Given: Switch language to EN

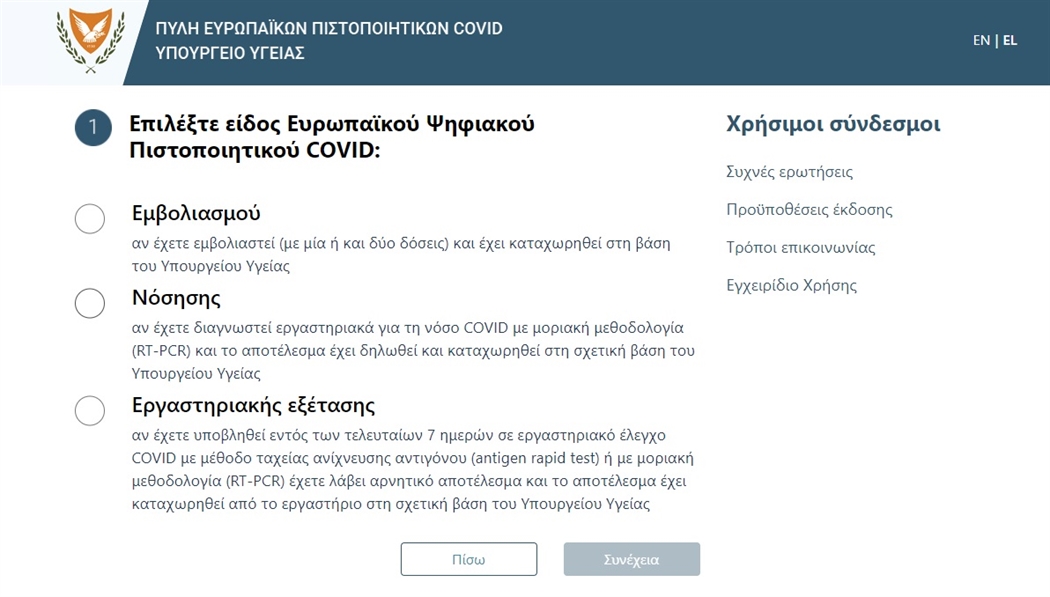Looking at the screenshot, I should pos(981,40).
